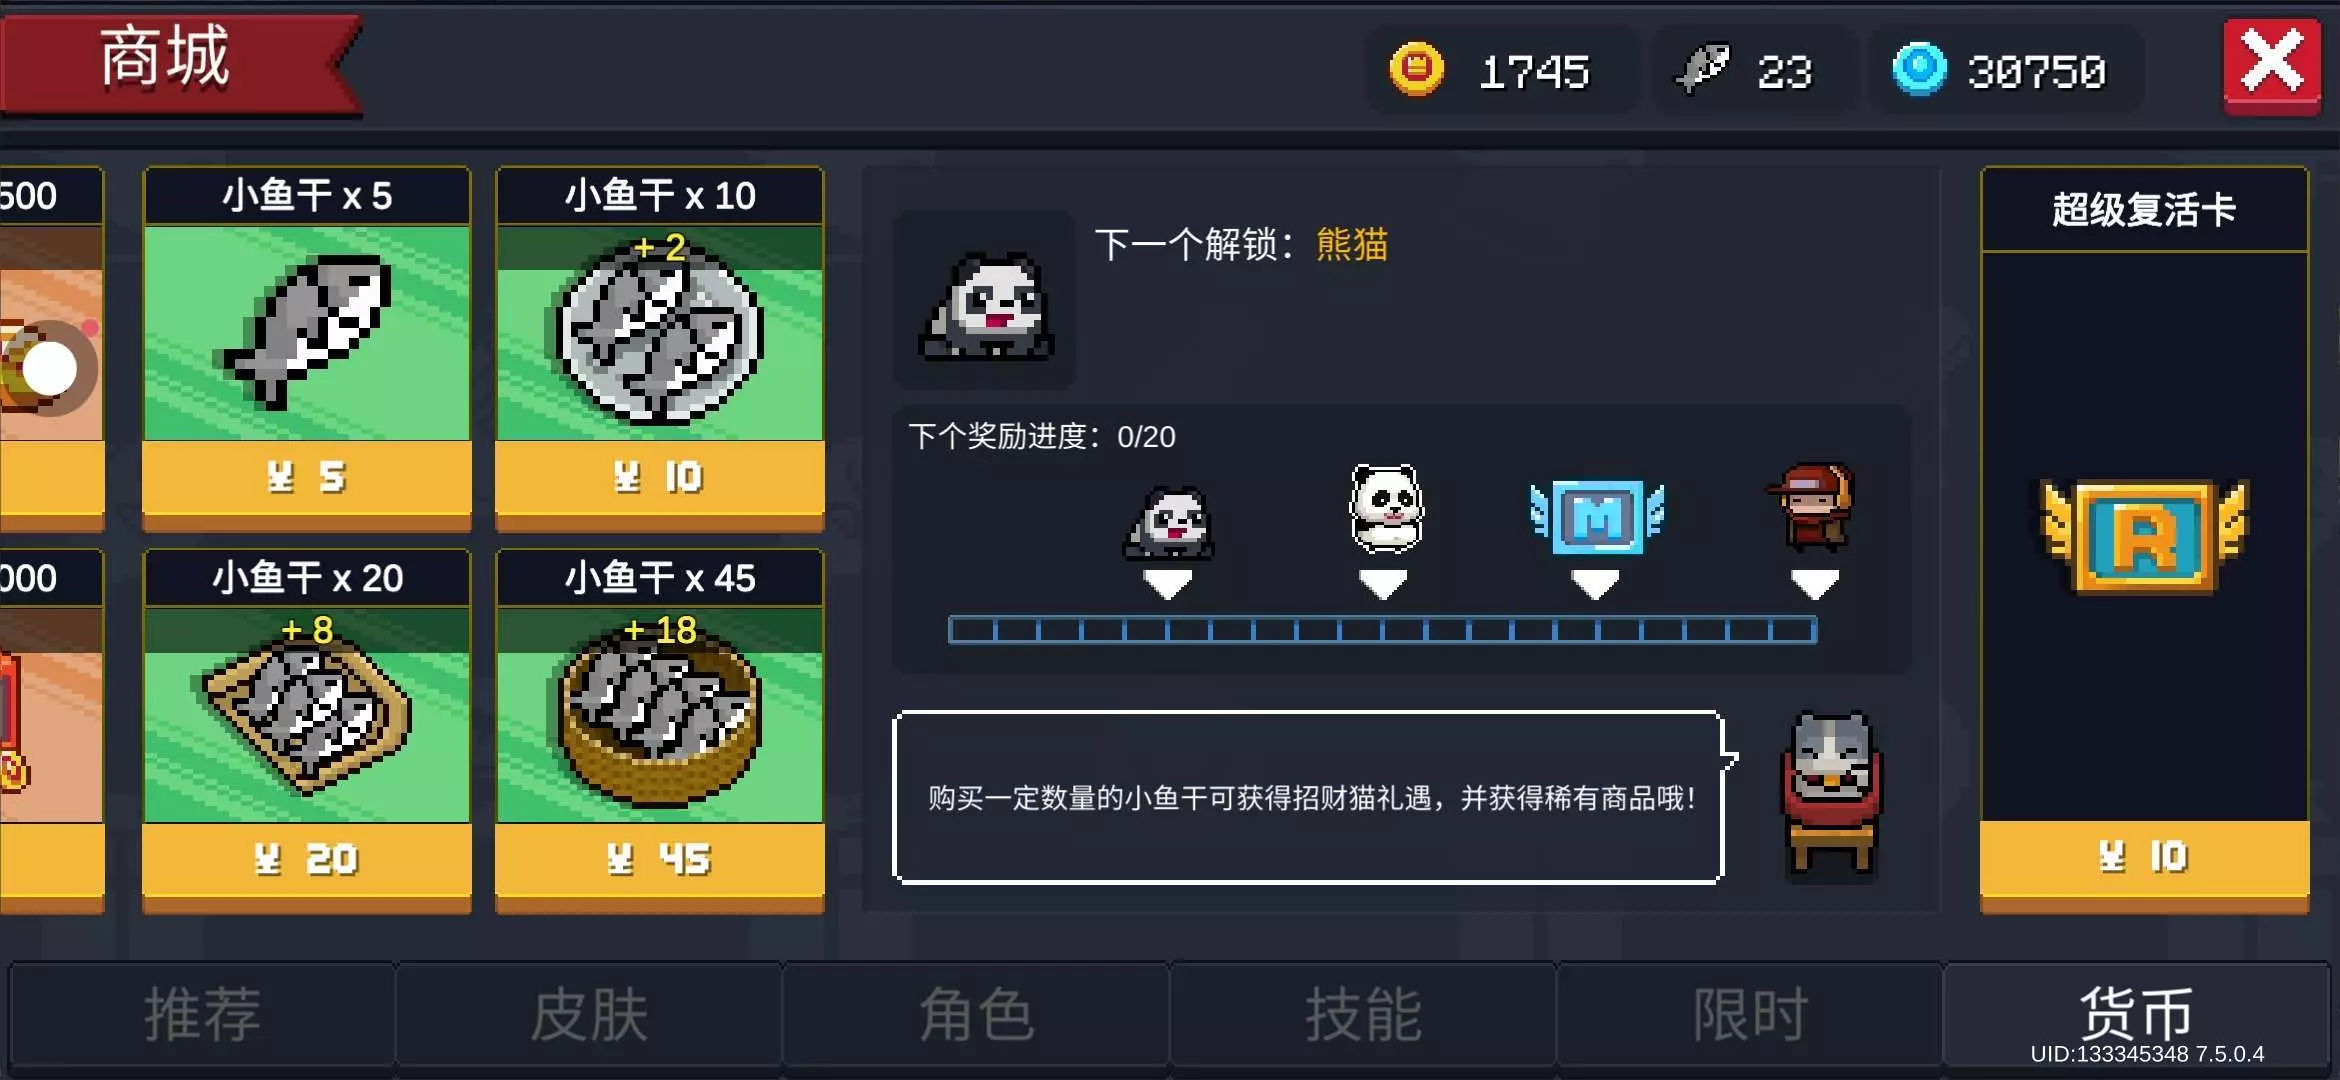Close the 商城 shop window

coord(2271,64)
